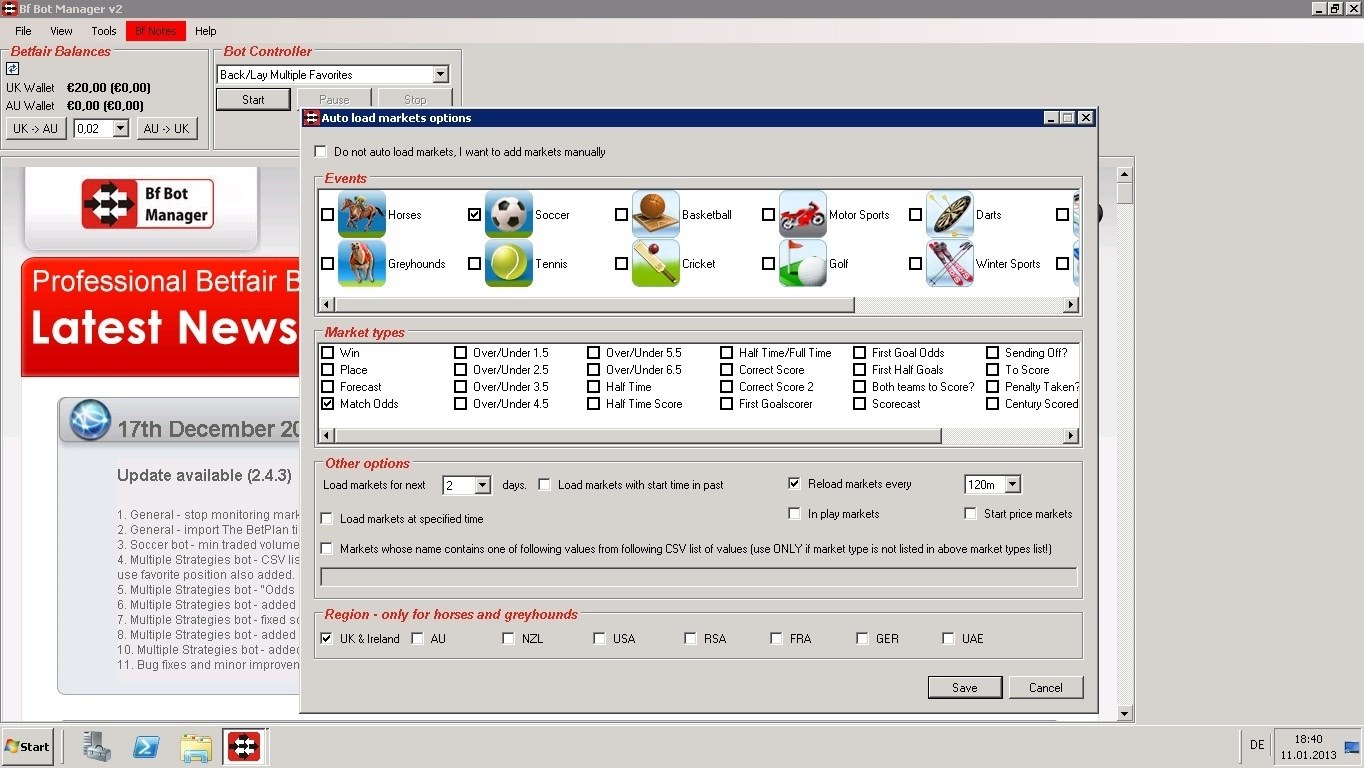This screenshot has width=1364, height=768.
Task: Open the file explorer taskbar icon
Action: 196,747
